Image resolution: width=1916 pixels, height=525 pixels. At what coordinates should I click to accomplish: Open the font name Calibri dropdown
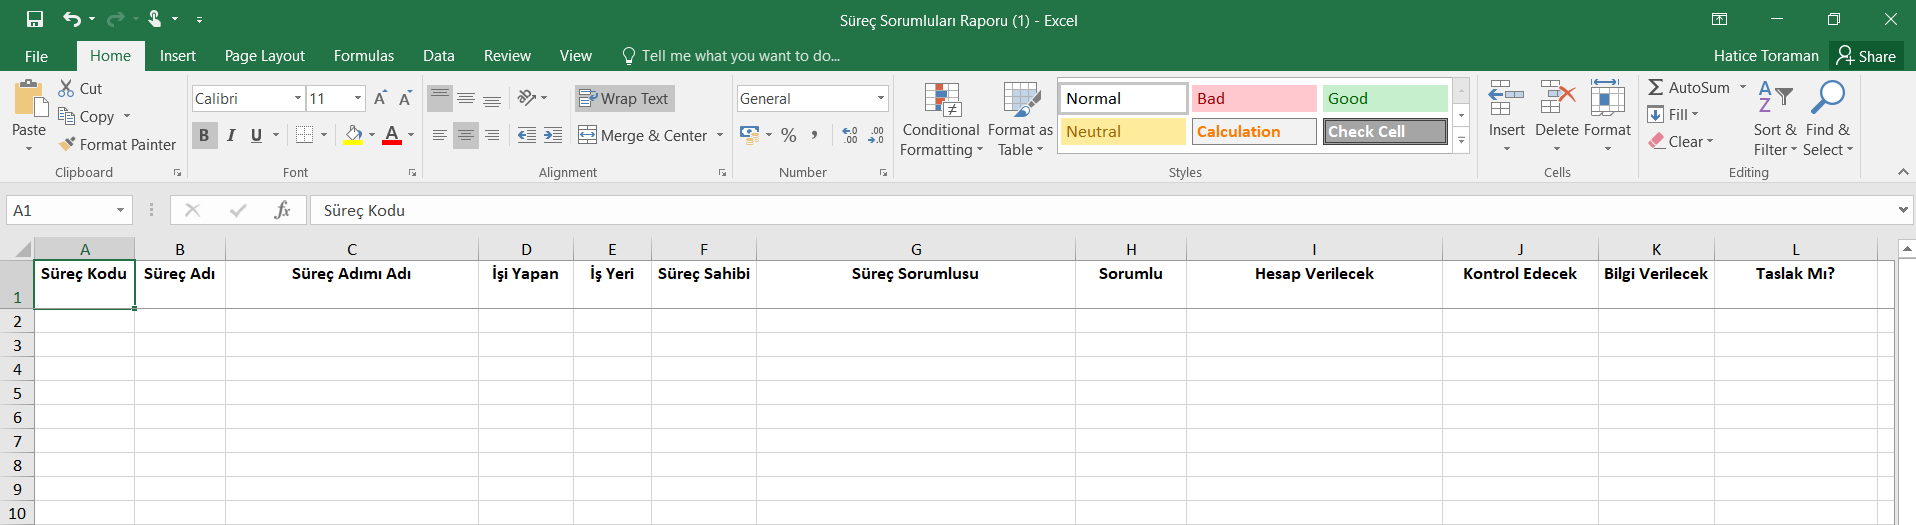point(298,98)
